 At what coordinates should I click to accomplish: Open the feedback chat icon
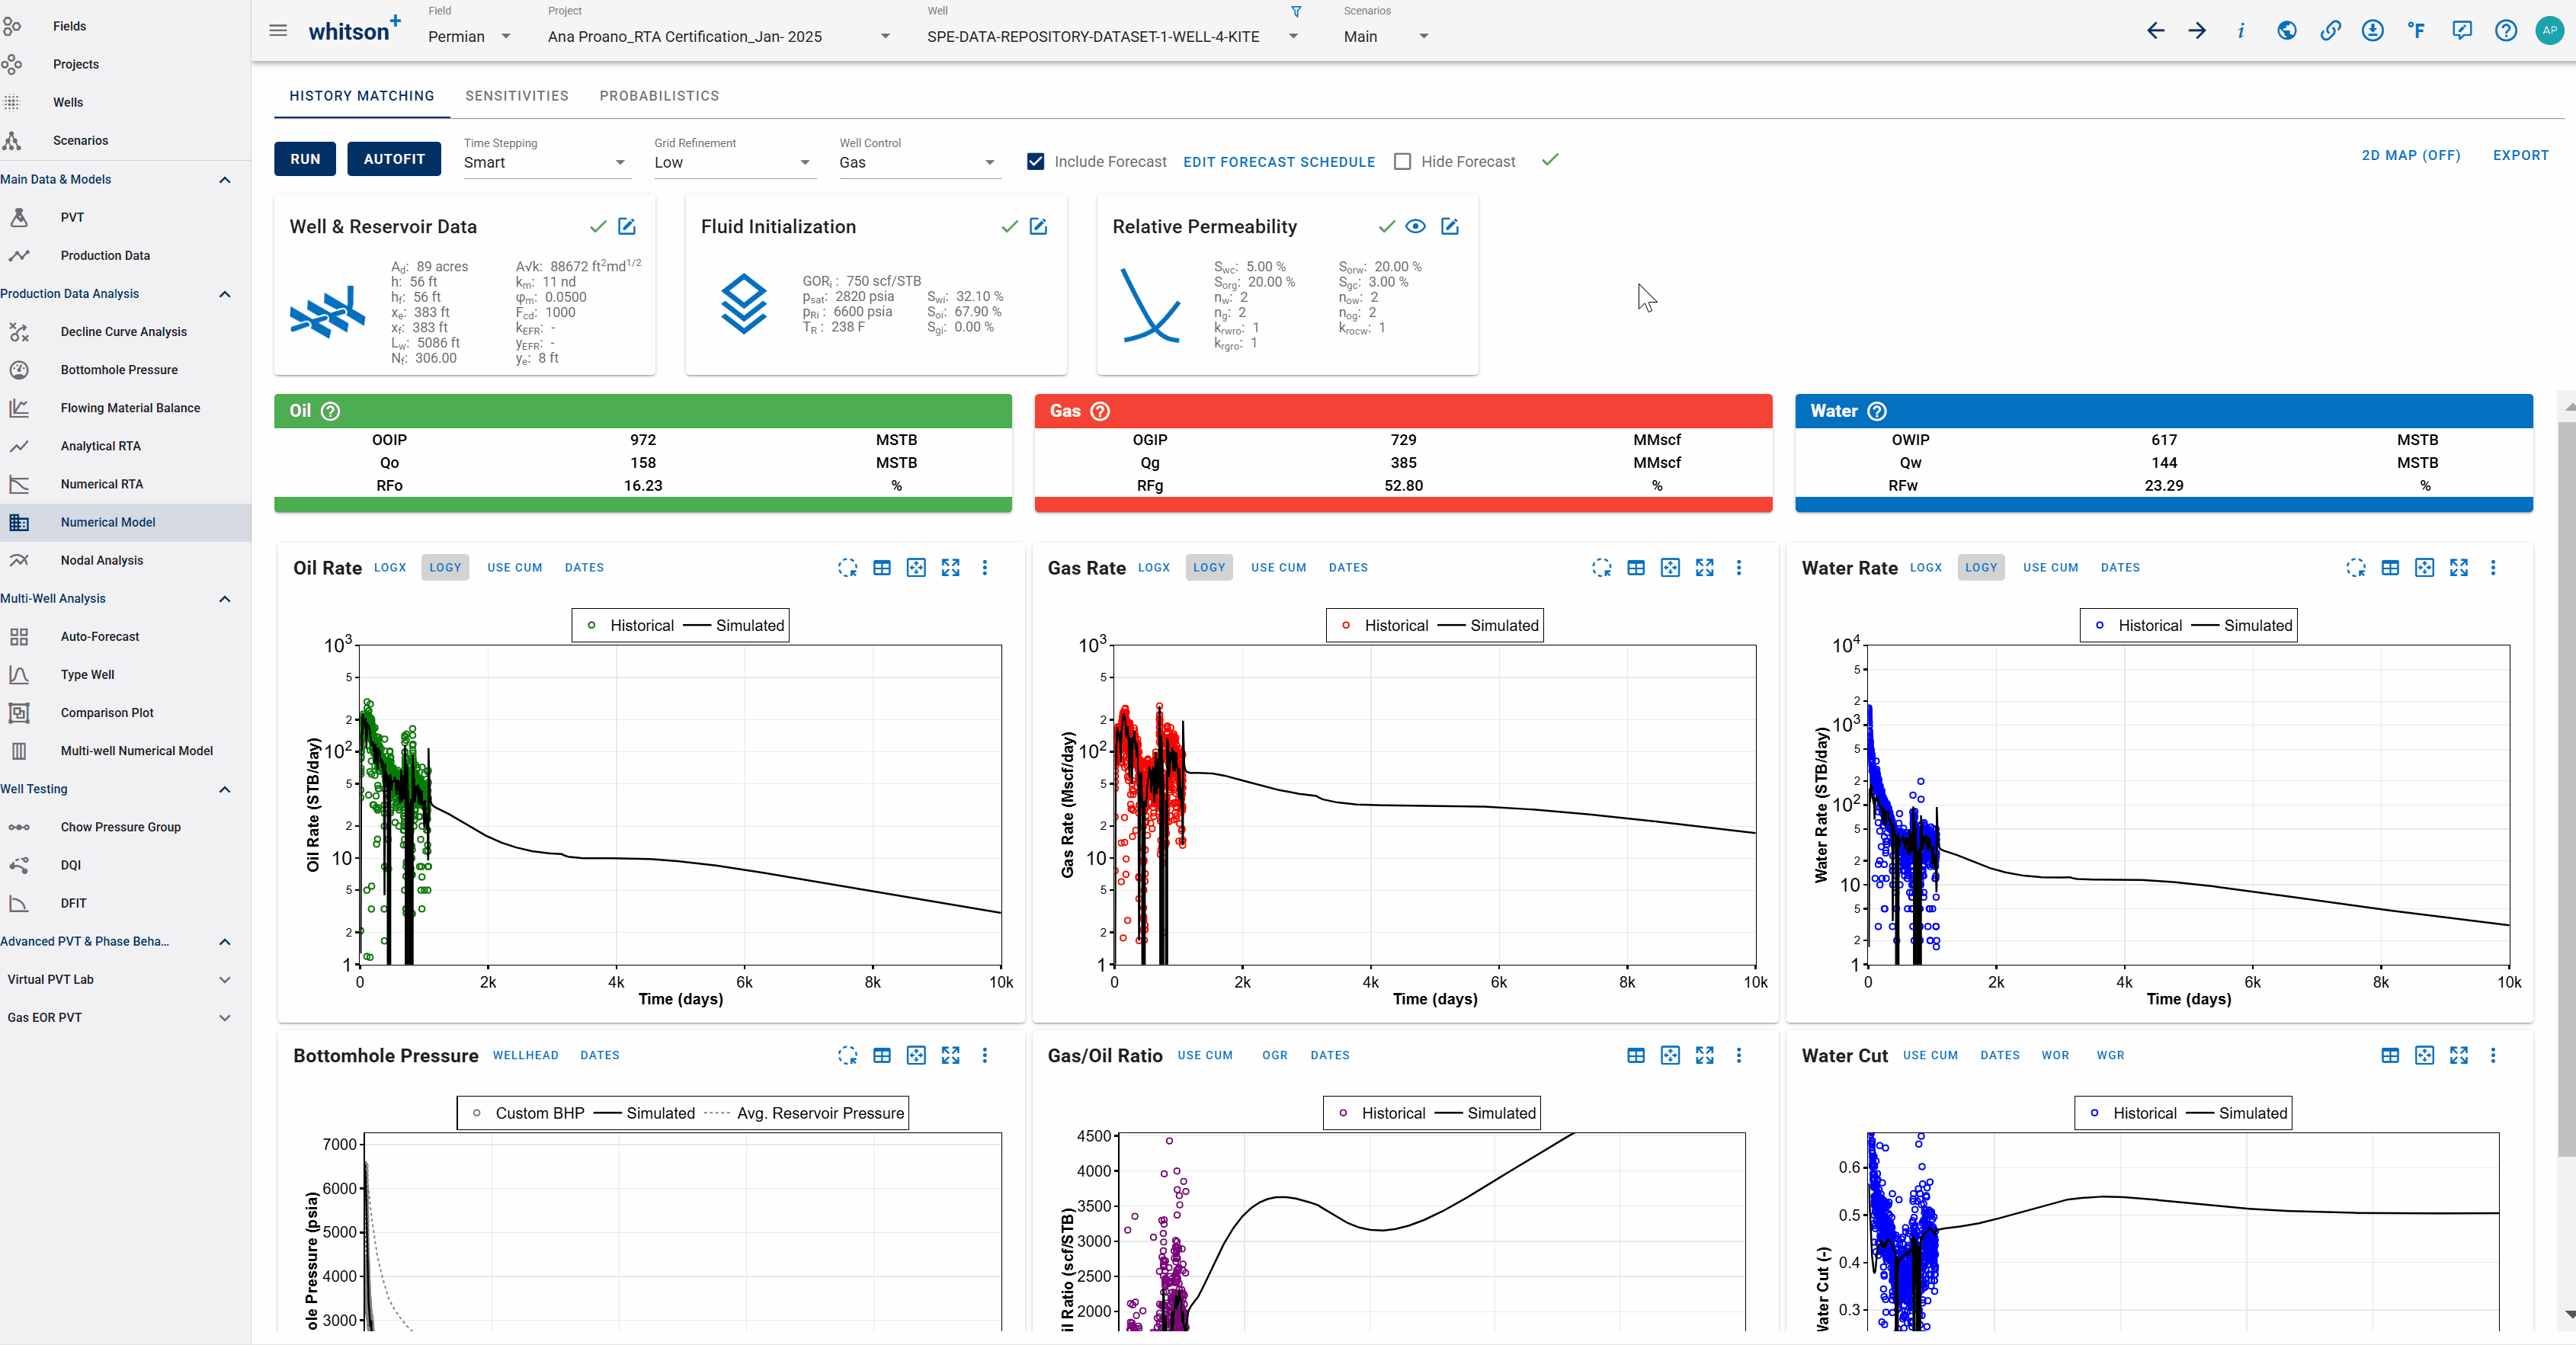click(x=2462, y=31)
